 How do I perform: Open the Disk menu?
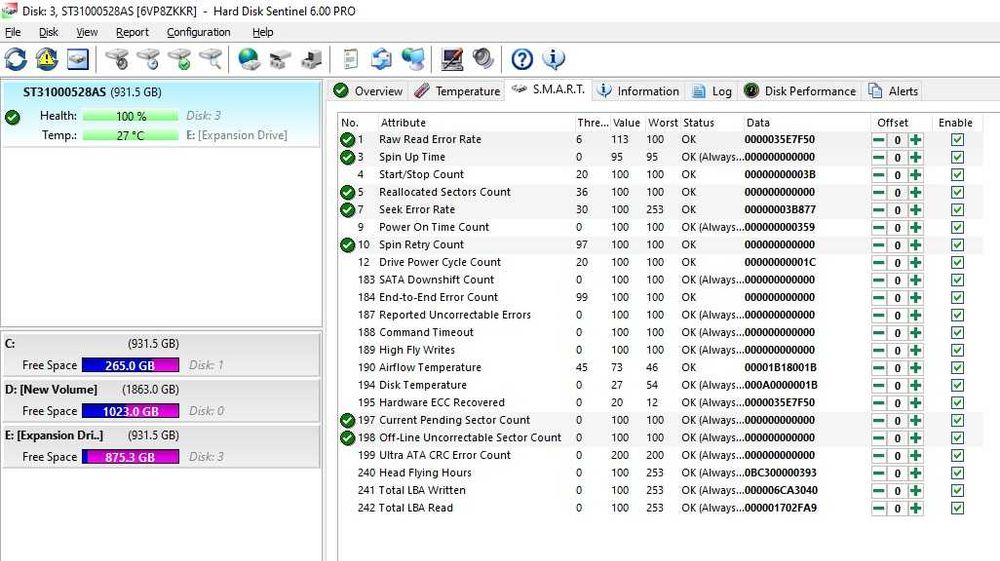point(48,32)
